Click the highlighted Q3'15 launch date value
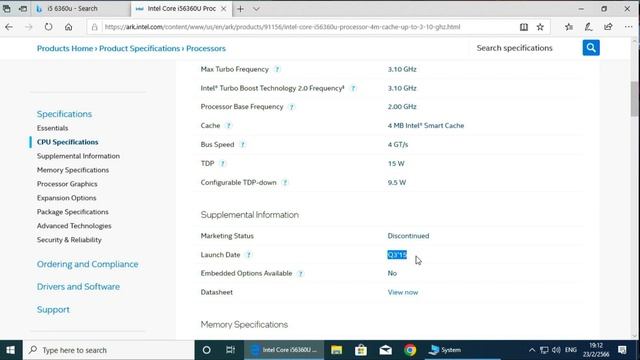The height and width of the screenshot is (360, 640). [x=397, y=255]
